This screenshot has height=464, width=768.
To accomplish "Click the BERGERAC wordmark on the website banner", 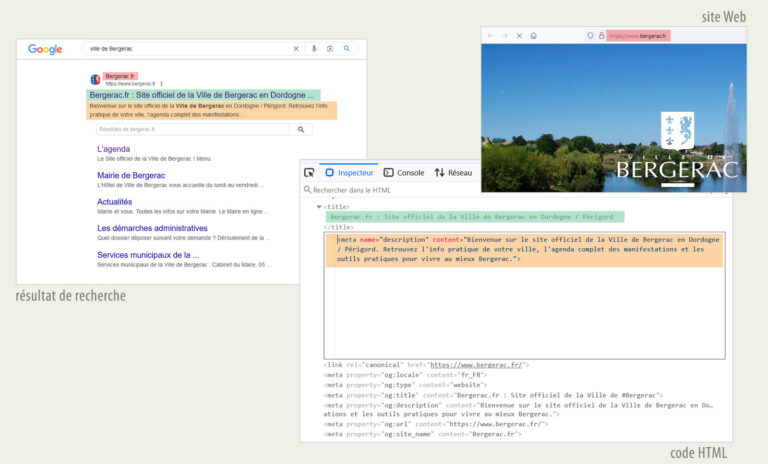I will point(677,170).
